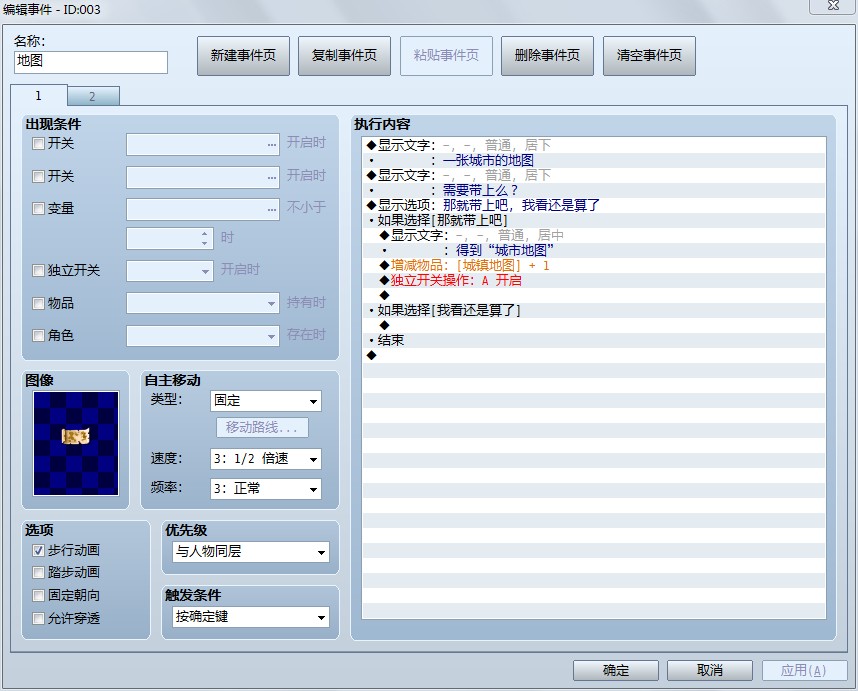
Task: Click the 删除事件页 button
Action: tap(547, 56)
